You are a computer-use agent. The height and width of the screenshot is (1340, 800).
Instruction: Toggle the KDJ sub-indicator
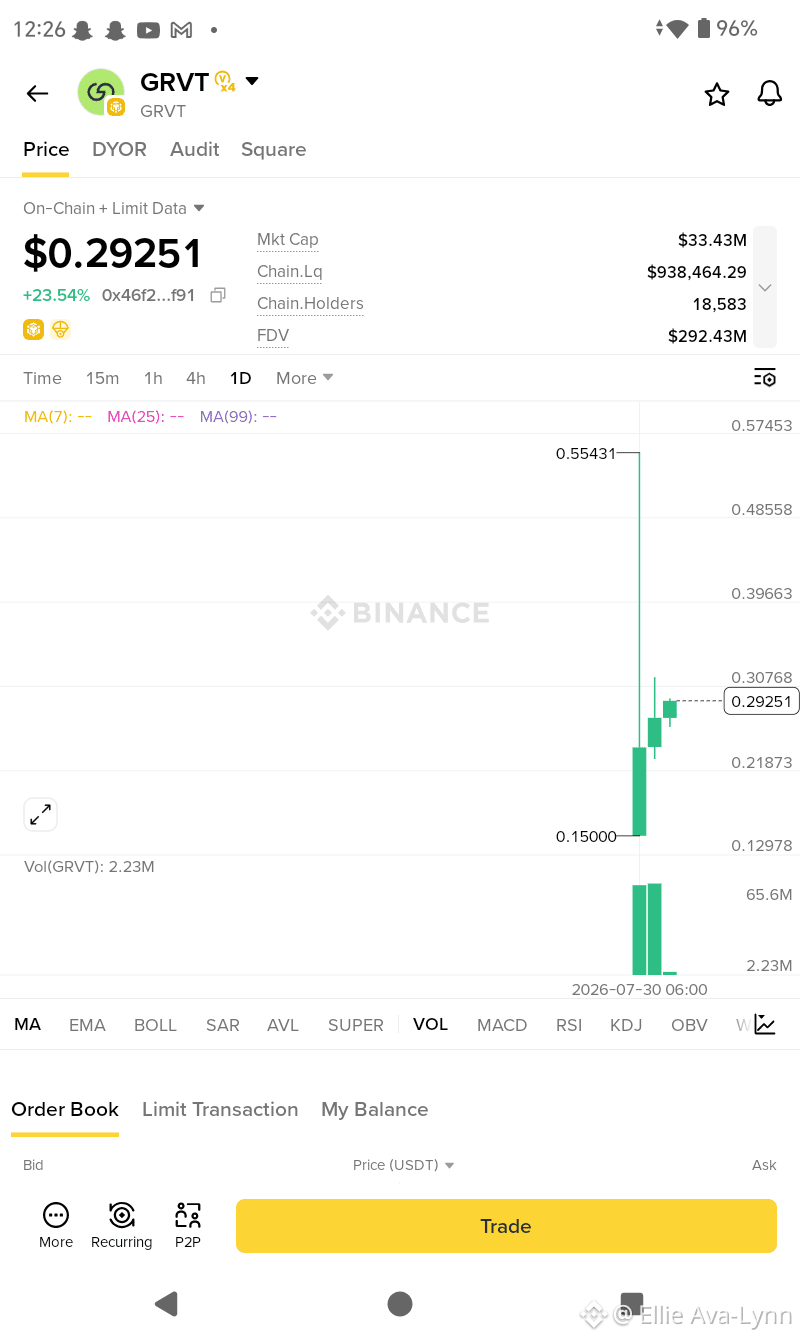coord(626,1025)
